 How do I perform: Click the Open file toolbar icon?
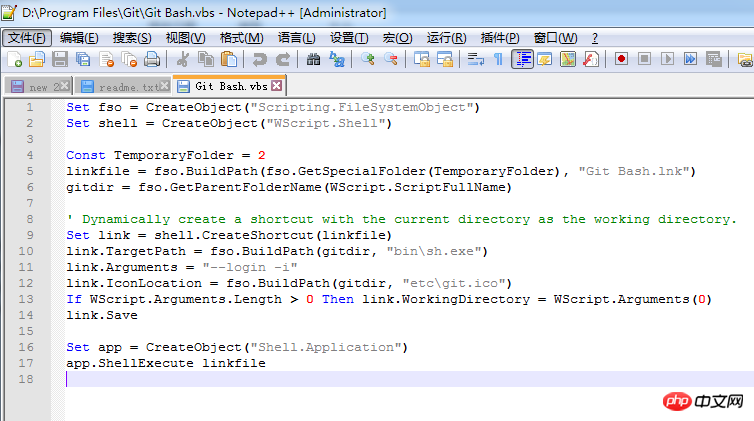[x=37, y=60]
